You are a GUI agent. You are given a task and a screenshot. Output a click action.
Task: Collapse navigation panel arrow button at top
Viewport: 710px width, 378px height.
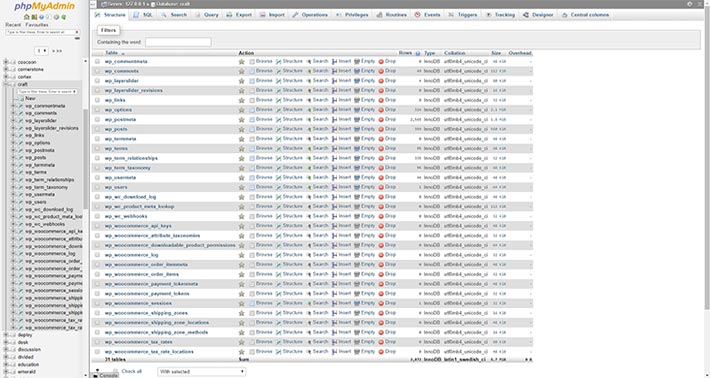pyautogui.click(x=93, y=4)
